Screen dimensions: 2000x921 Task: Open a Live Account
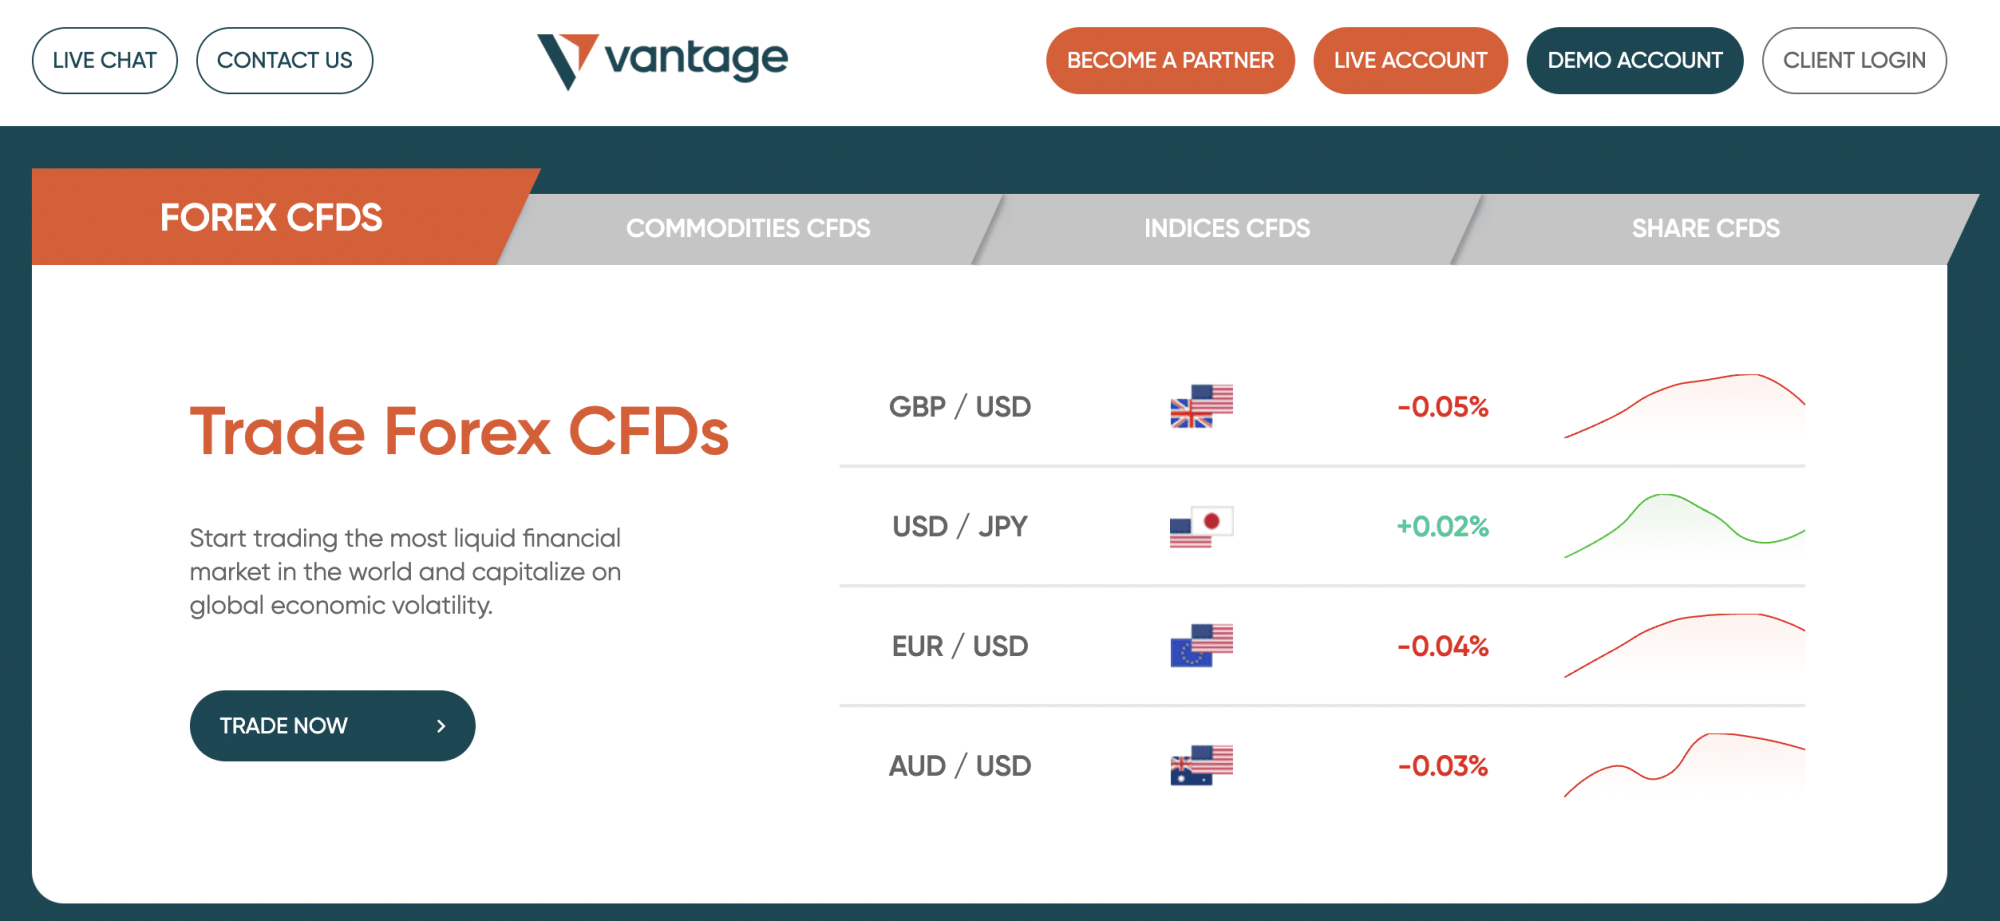[x=1410, y=60]
